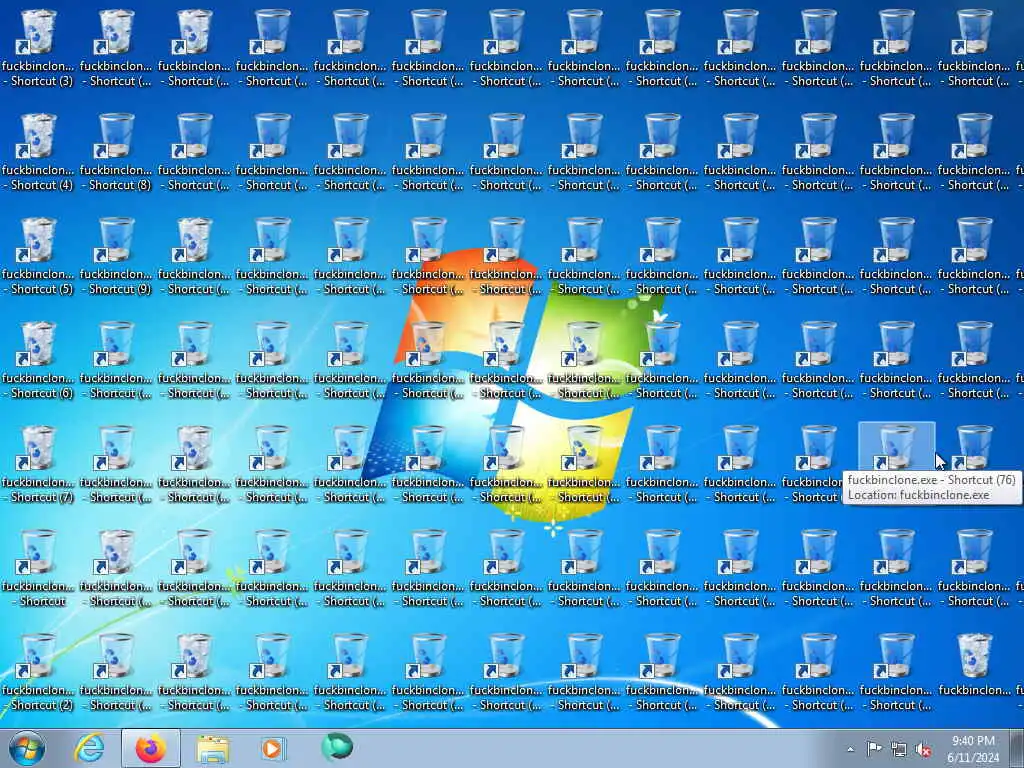Open the Windows Start menu orb
The height and width of the screenshot is (768, 1024).
[27, 748]
